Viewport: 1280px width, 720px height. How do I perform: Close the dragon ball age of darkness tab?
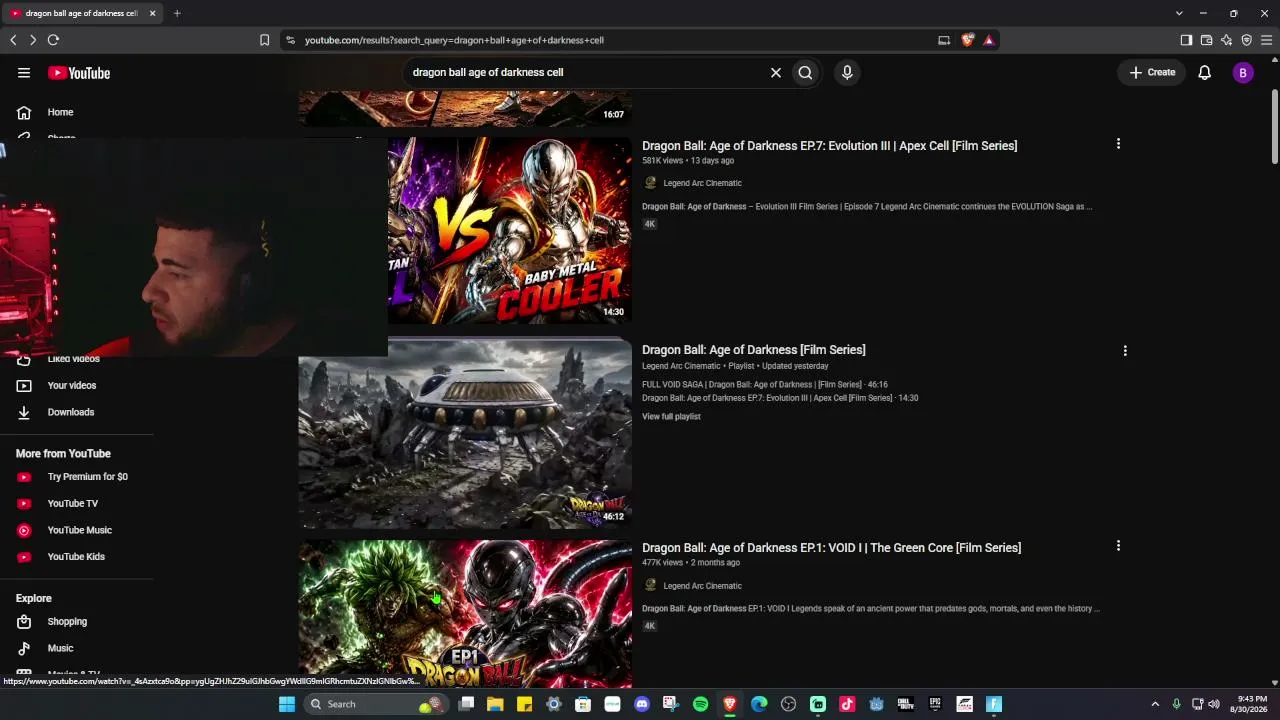[x=152, y=13]
